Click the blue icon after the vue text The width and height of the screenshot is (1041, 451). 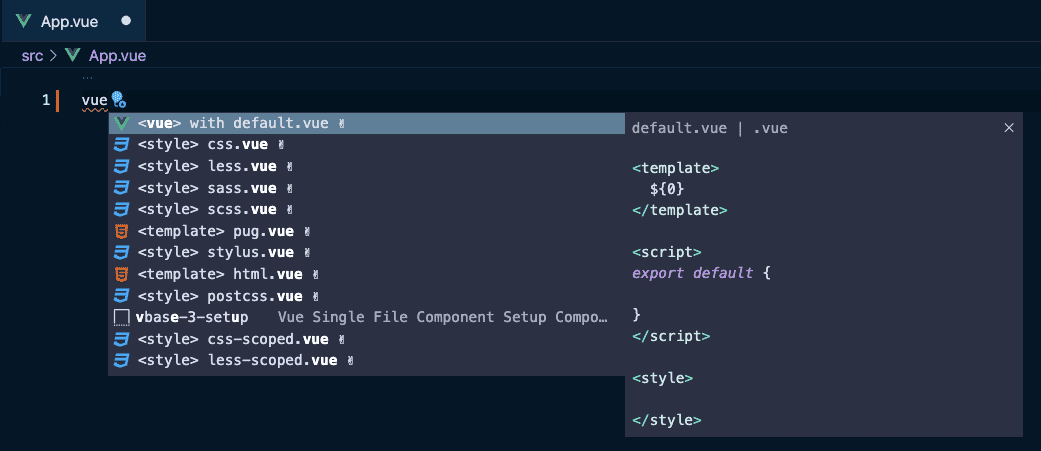pos(119,100)
